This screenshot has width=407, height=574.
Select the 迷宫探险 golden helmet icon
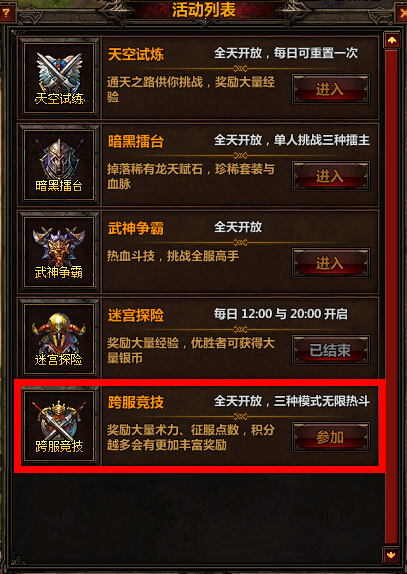(x=59, y=339)
